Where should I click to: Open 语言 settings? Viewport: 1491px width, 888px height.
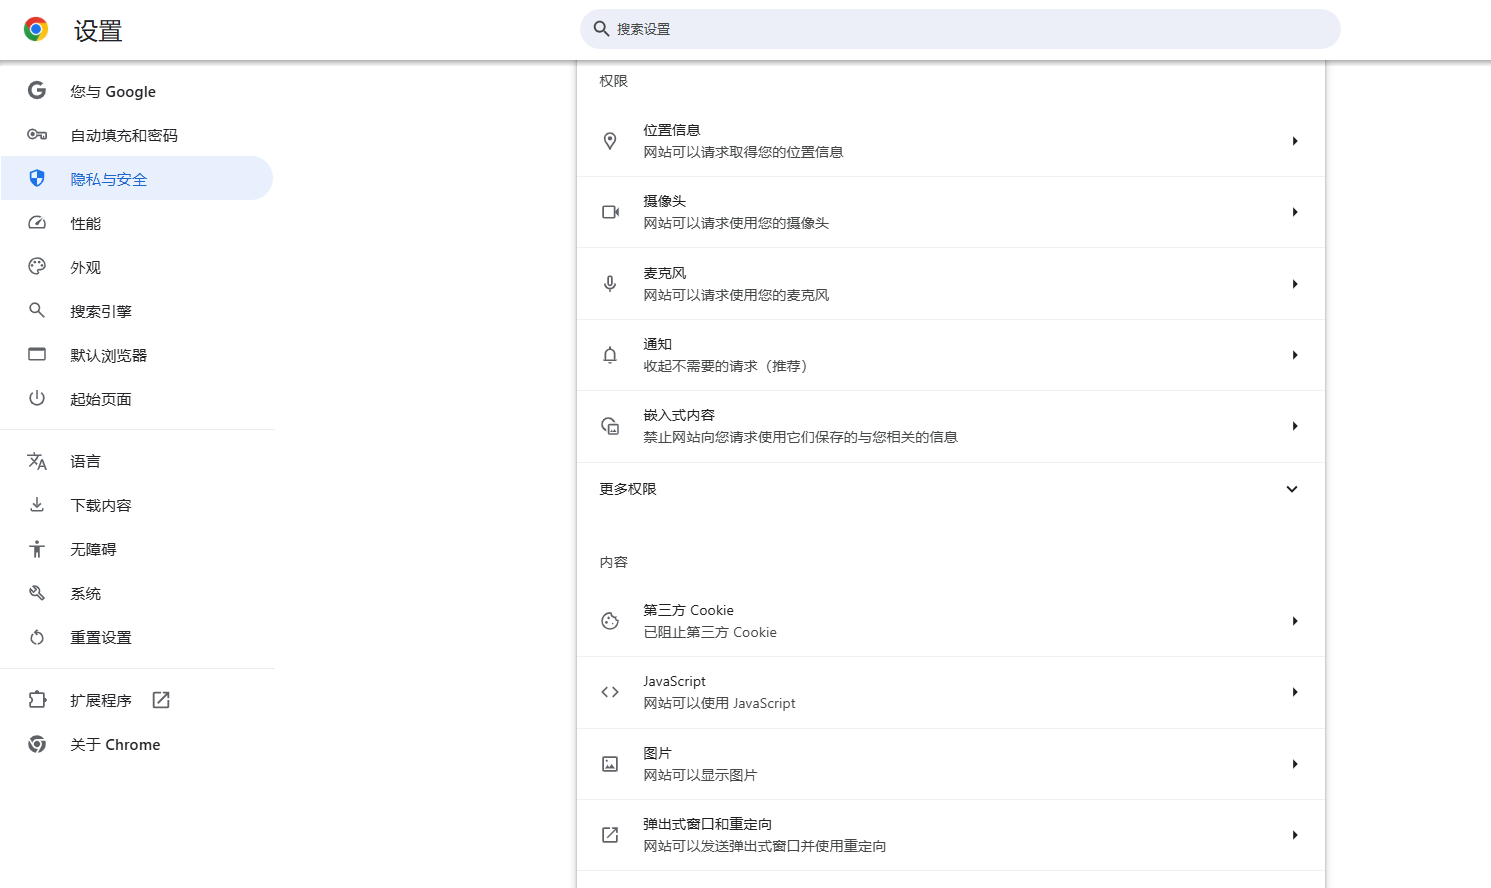tap(136, 461)
